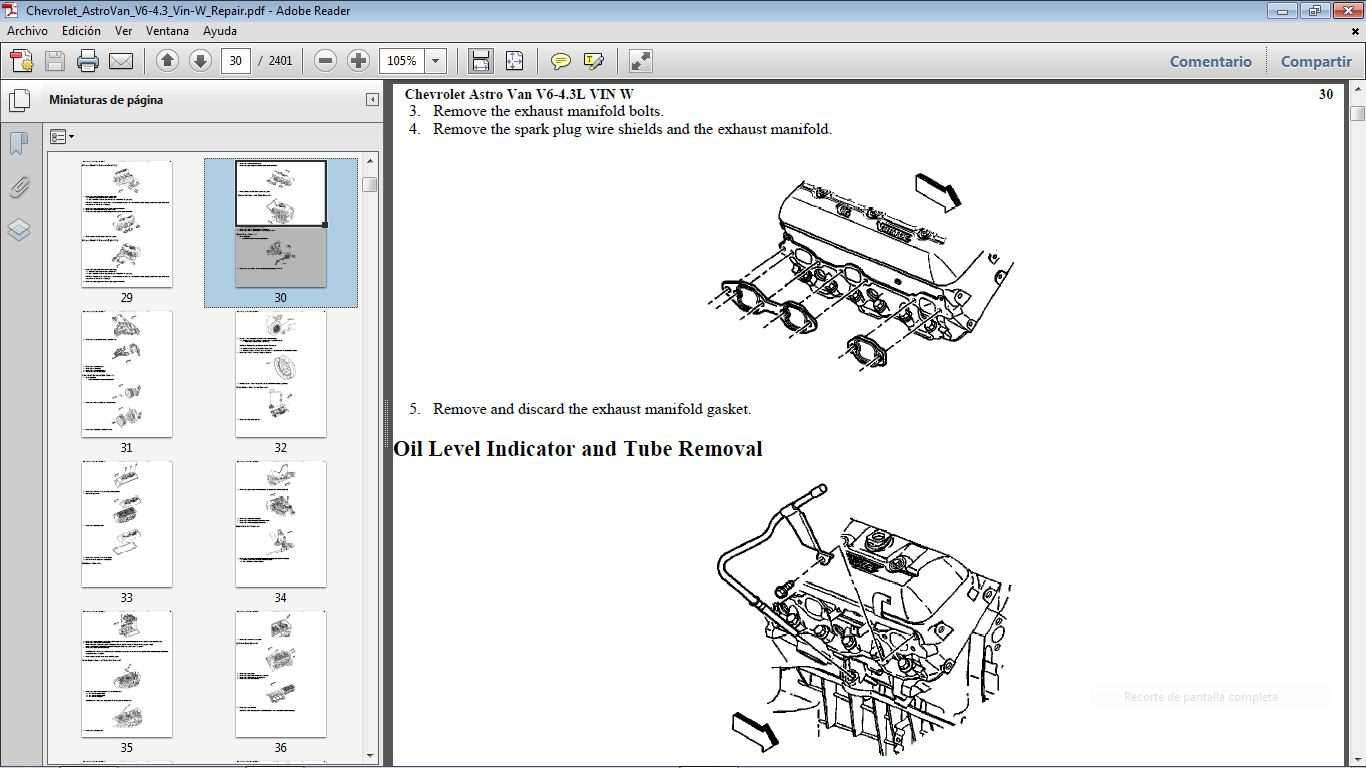Viewport: 1366px width, 768px height.
Task: Open the Archivo menu
Action: point(27,31)
